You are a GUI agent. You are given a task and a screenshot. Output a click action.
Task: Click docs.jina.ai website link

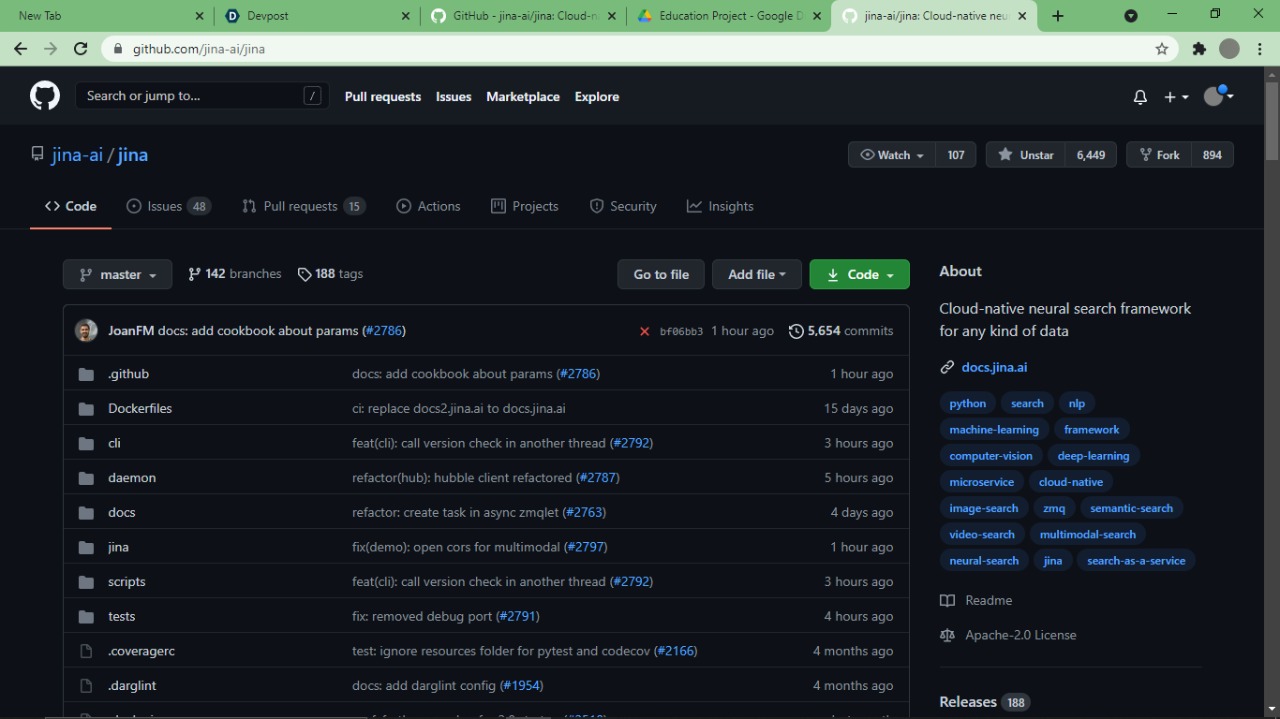click(994, 367)
